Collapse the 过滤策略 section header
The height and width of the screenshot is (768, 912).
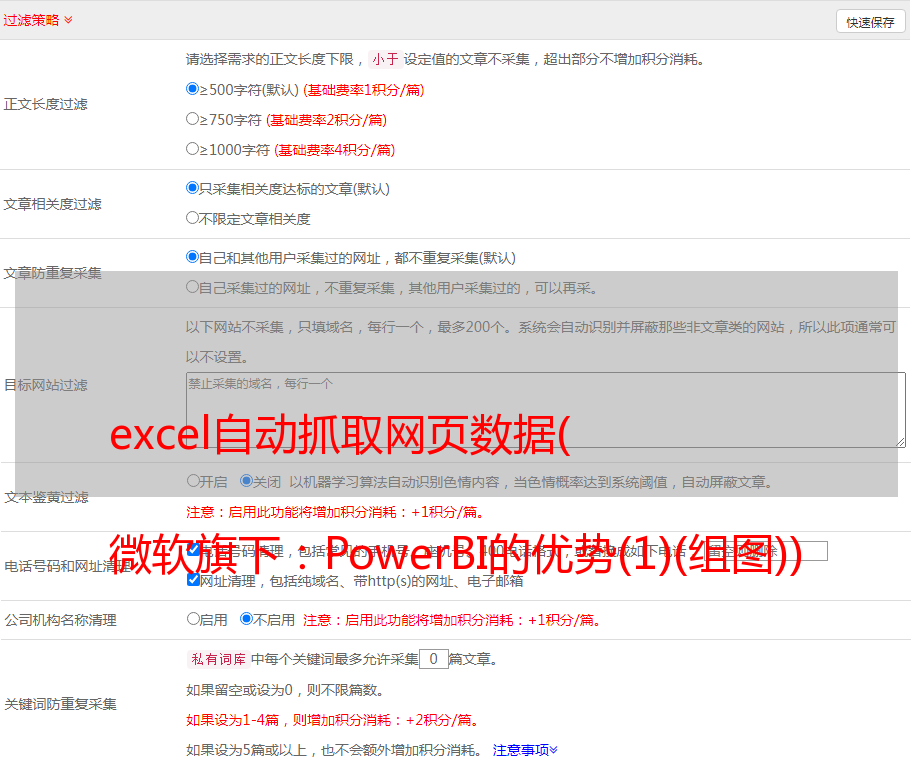click(38, 20)
